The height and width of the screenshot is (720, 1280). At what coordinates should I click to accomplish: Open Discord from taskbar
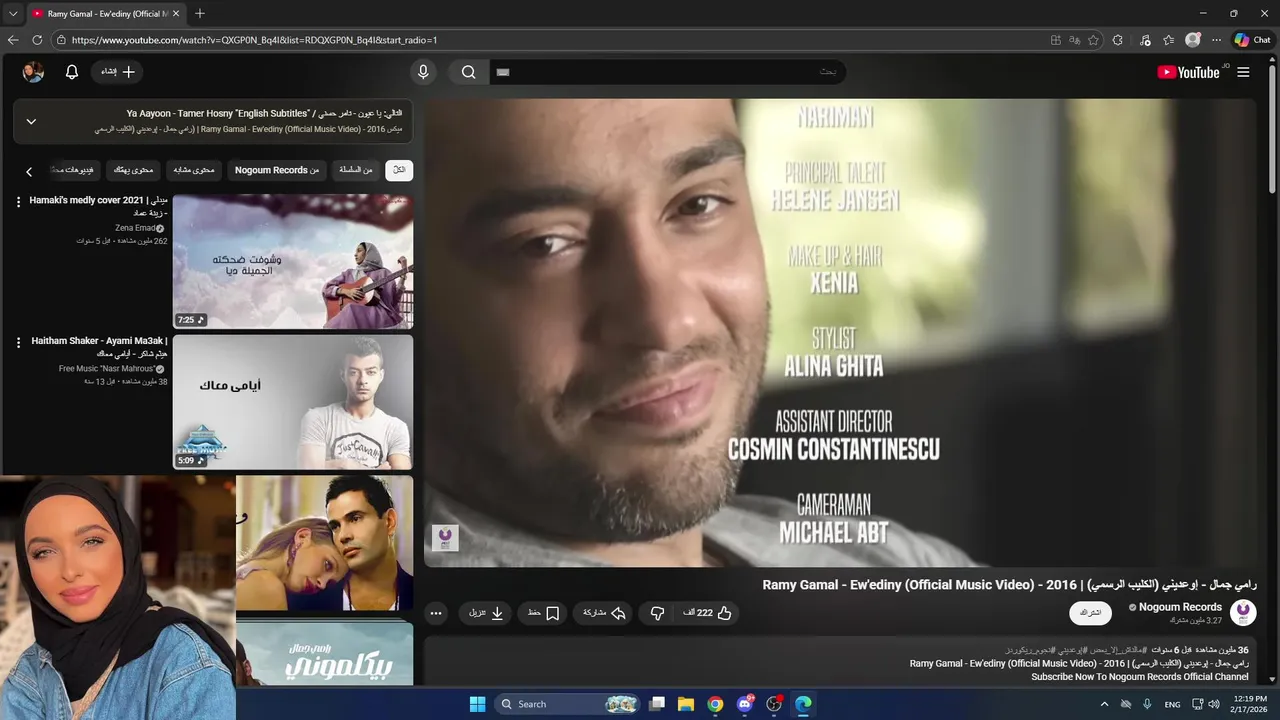coord(745,704)
